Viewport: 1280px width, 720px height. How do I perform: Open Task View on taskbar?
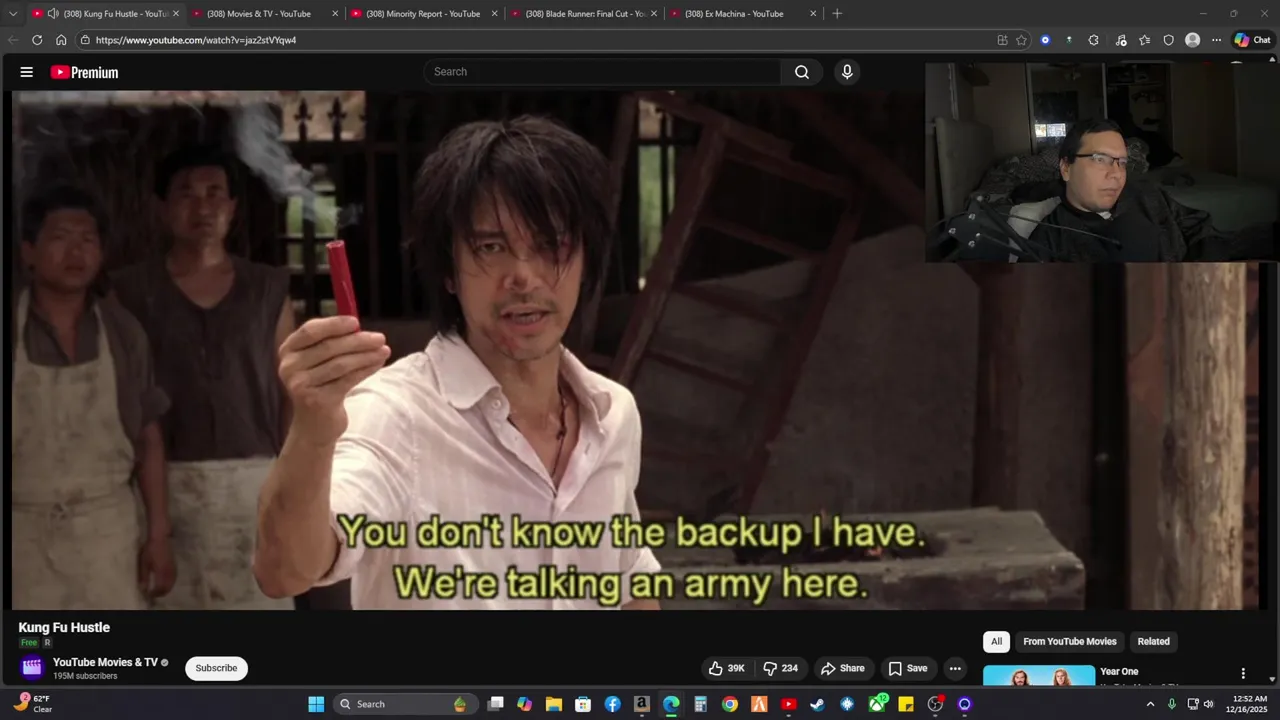tap(495, 704)
